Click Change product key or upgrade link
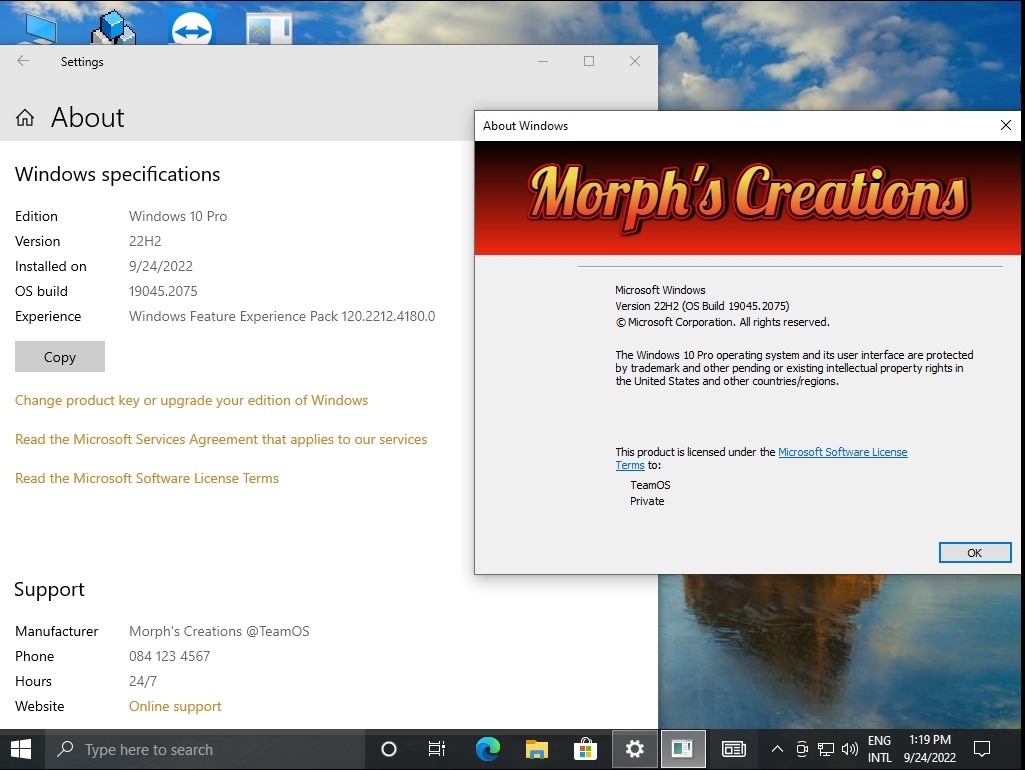Image resolution: width=1025 pixels, height=770 pixels. [x=191, y=400]
